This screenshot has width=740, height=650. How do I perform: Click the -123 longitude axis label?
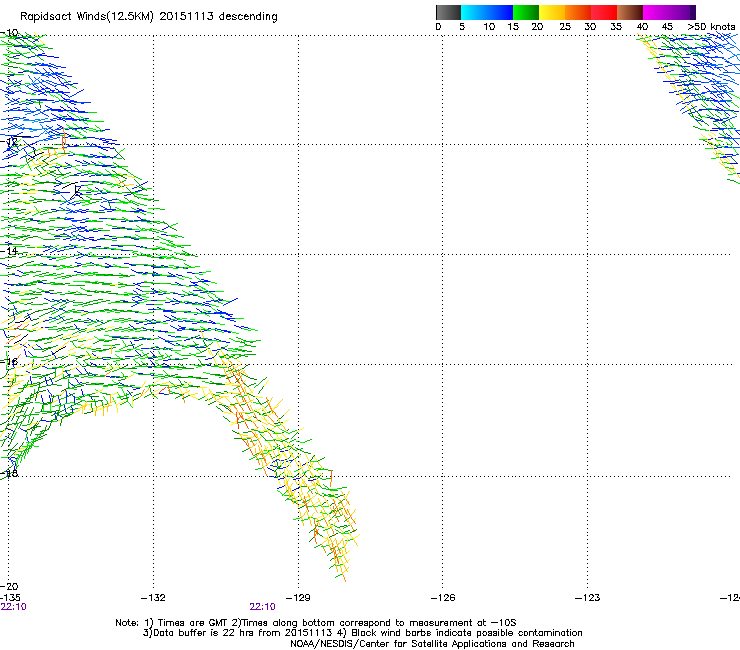[x=588, y=598]
